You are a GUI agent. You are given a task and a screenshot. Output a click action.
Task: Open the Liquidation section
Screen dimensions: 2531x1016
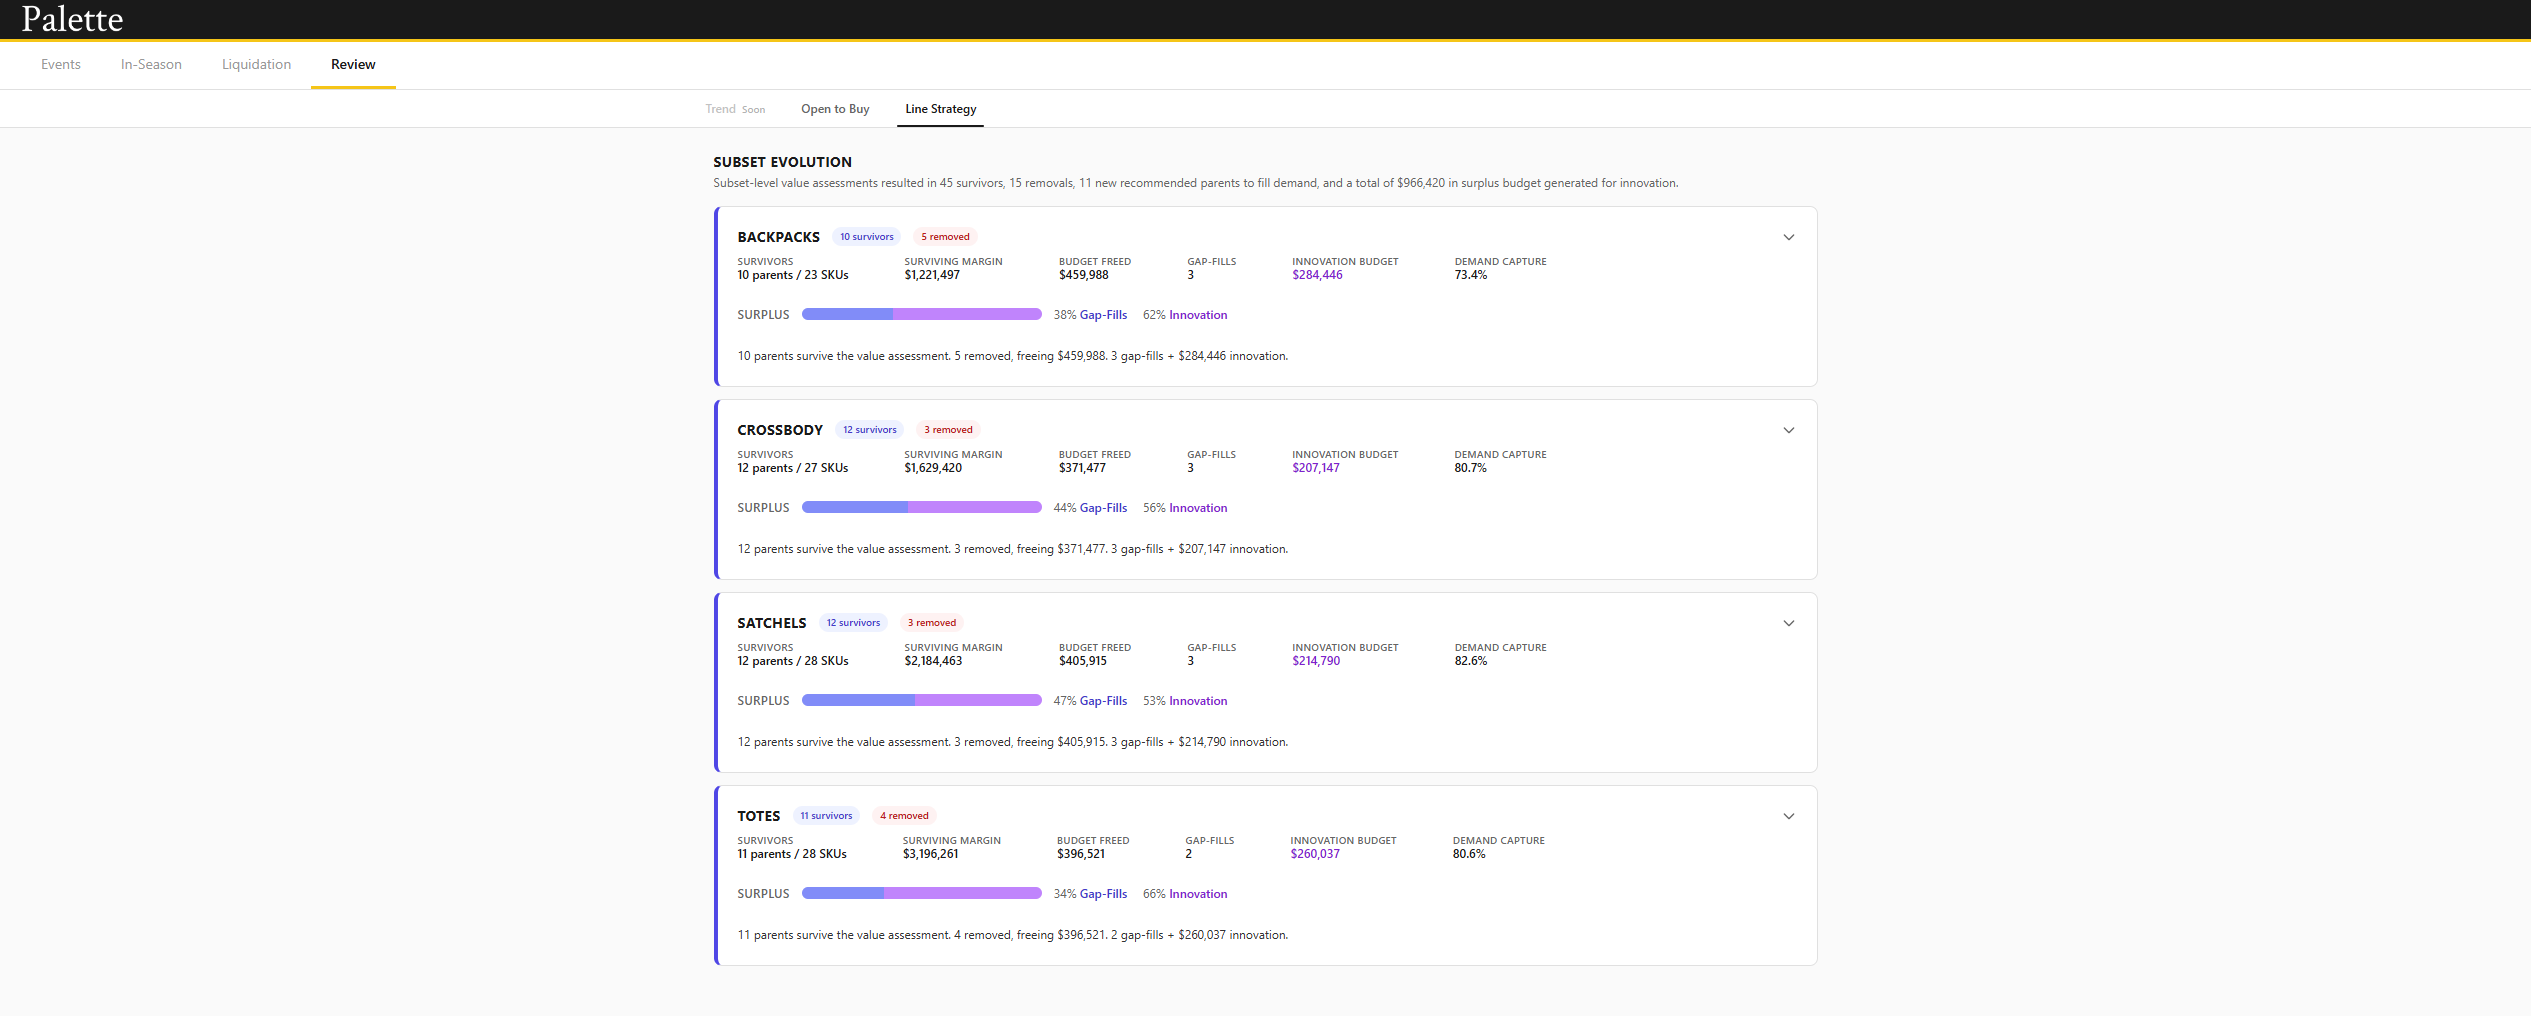256,64
